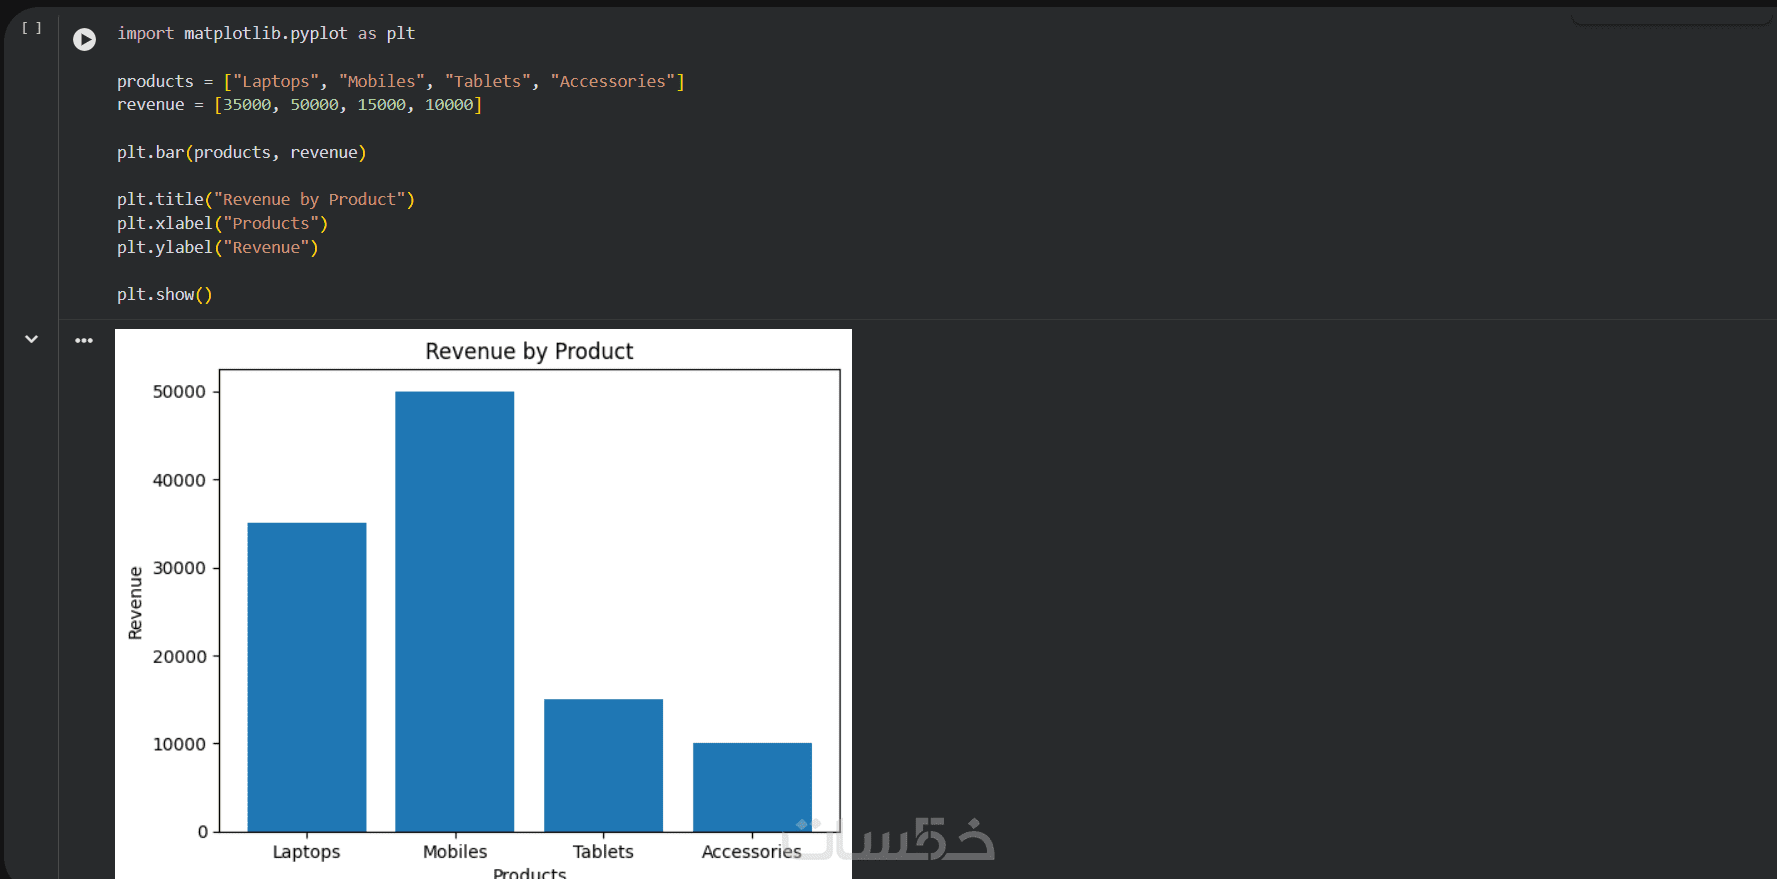Click the plt.ylabel code line

[x=217, y=247]
